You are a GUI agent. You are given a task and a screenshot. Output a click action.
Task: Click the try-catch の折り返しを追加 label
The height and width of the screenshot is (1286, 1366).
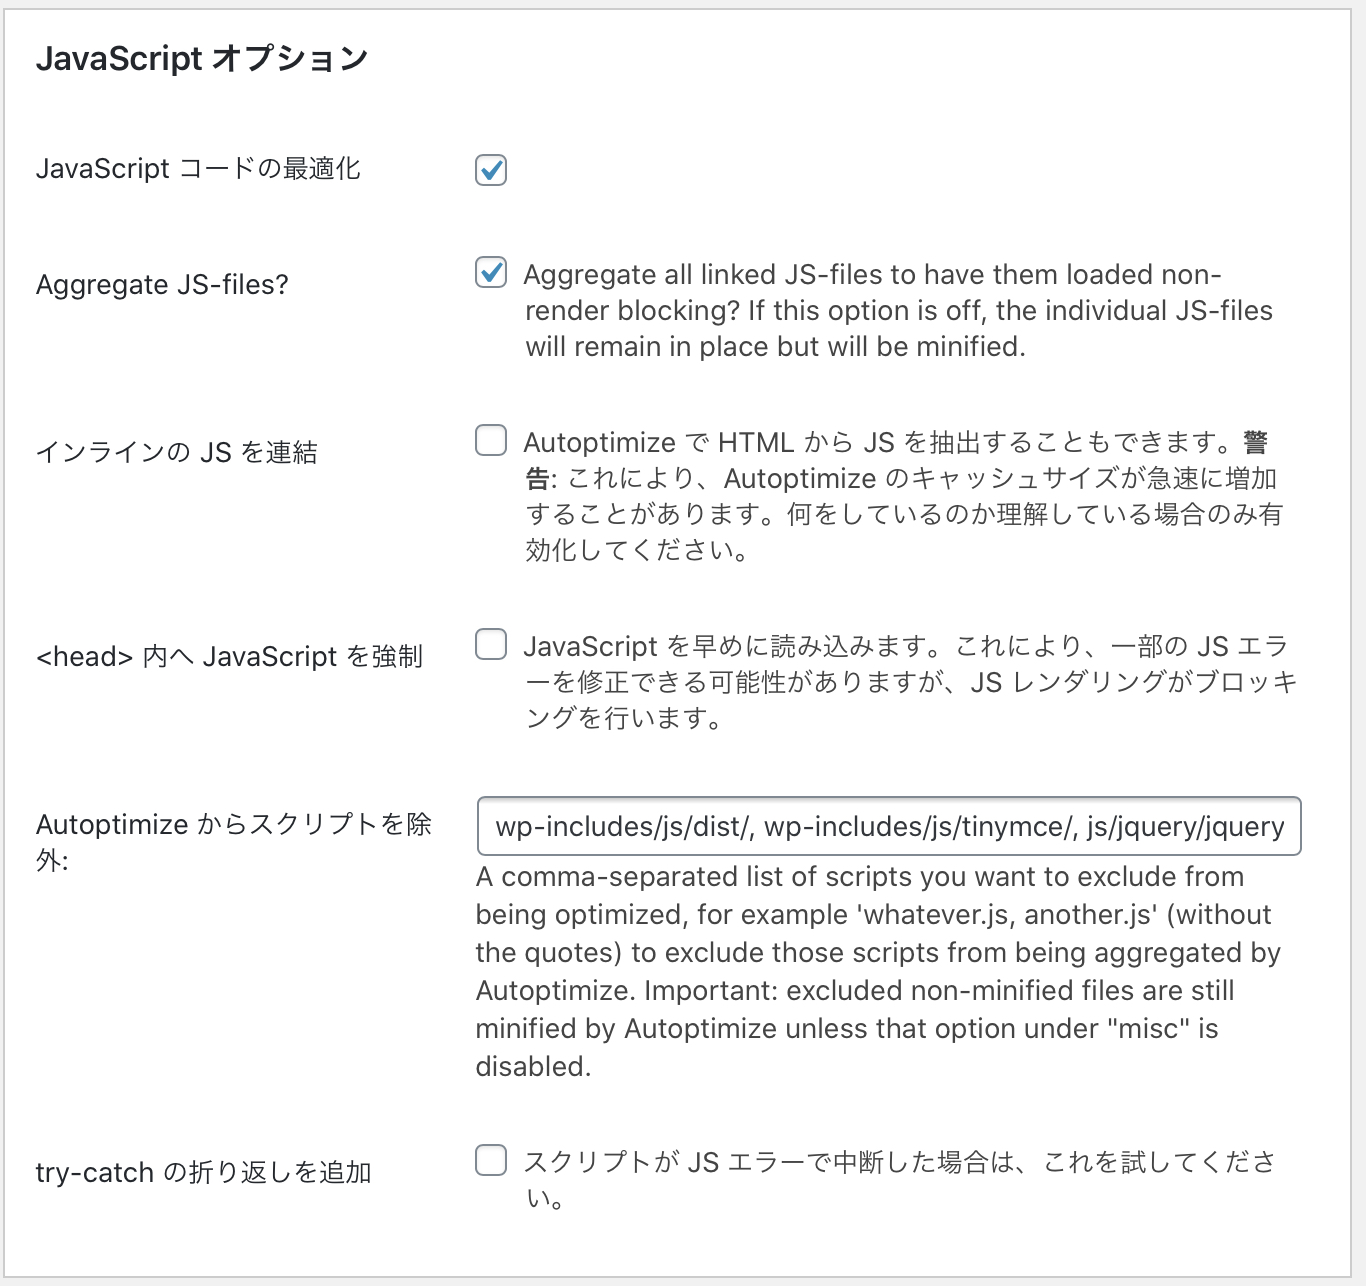[x=204, y=1172]
